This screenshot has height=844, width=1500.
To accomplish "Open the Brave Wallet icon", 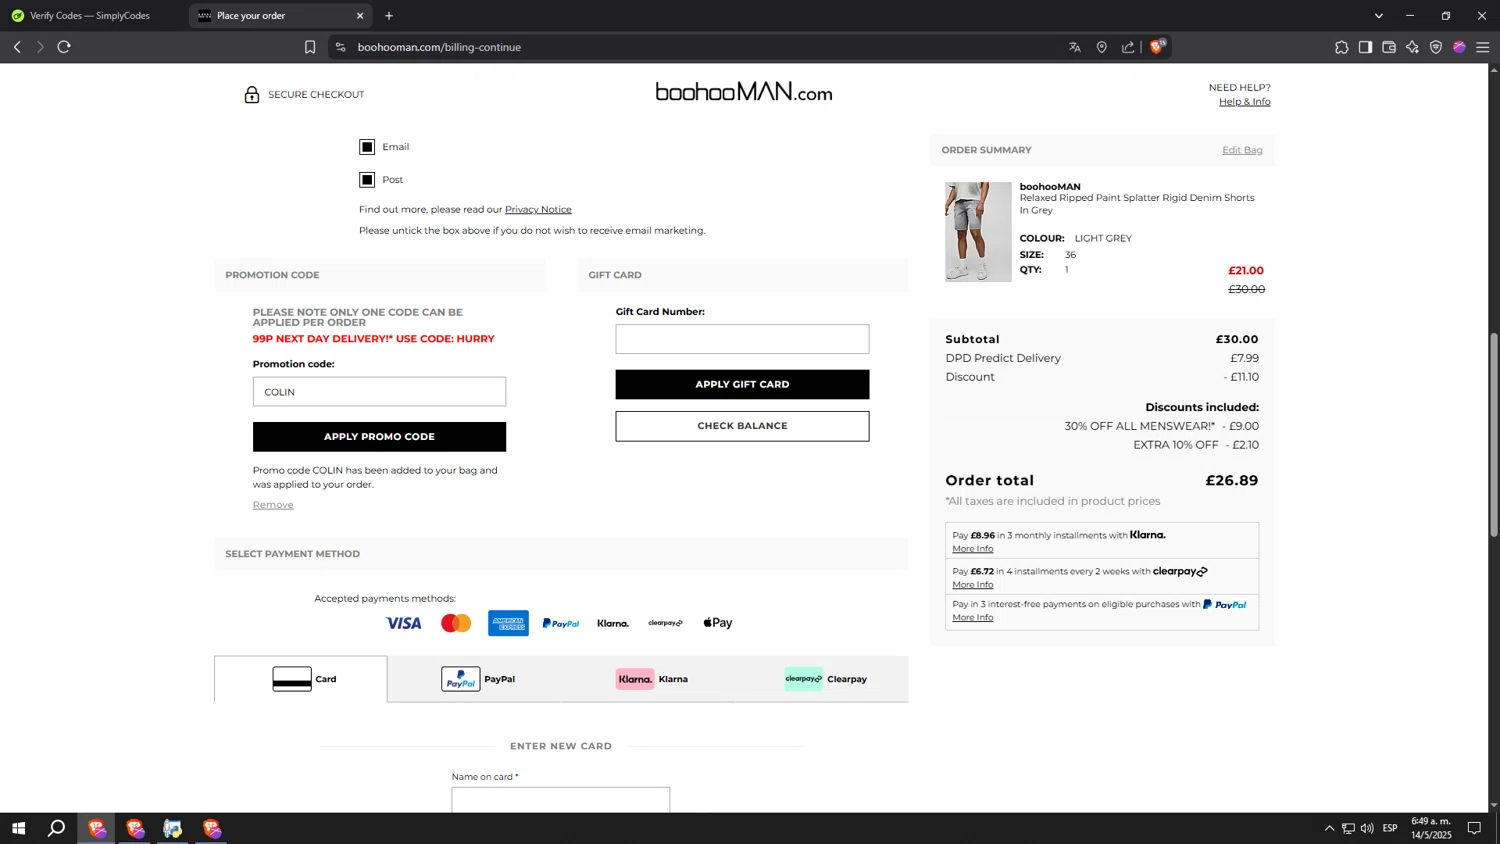I will [x=1389, y=47].
